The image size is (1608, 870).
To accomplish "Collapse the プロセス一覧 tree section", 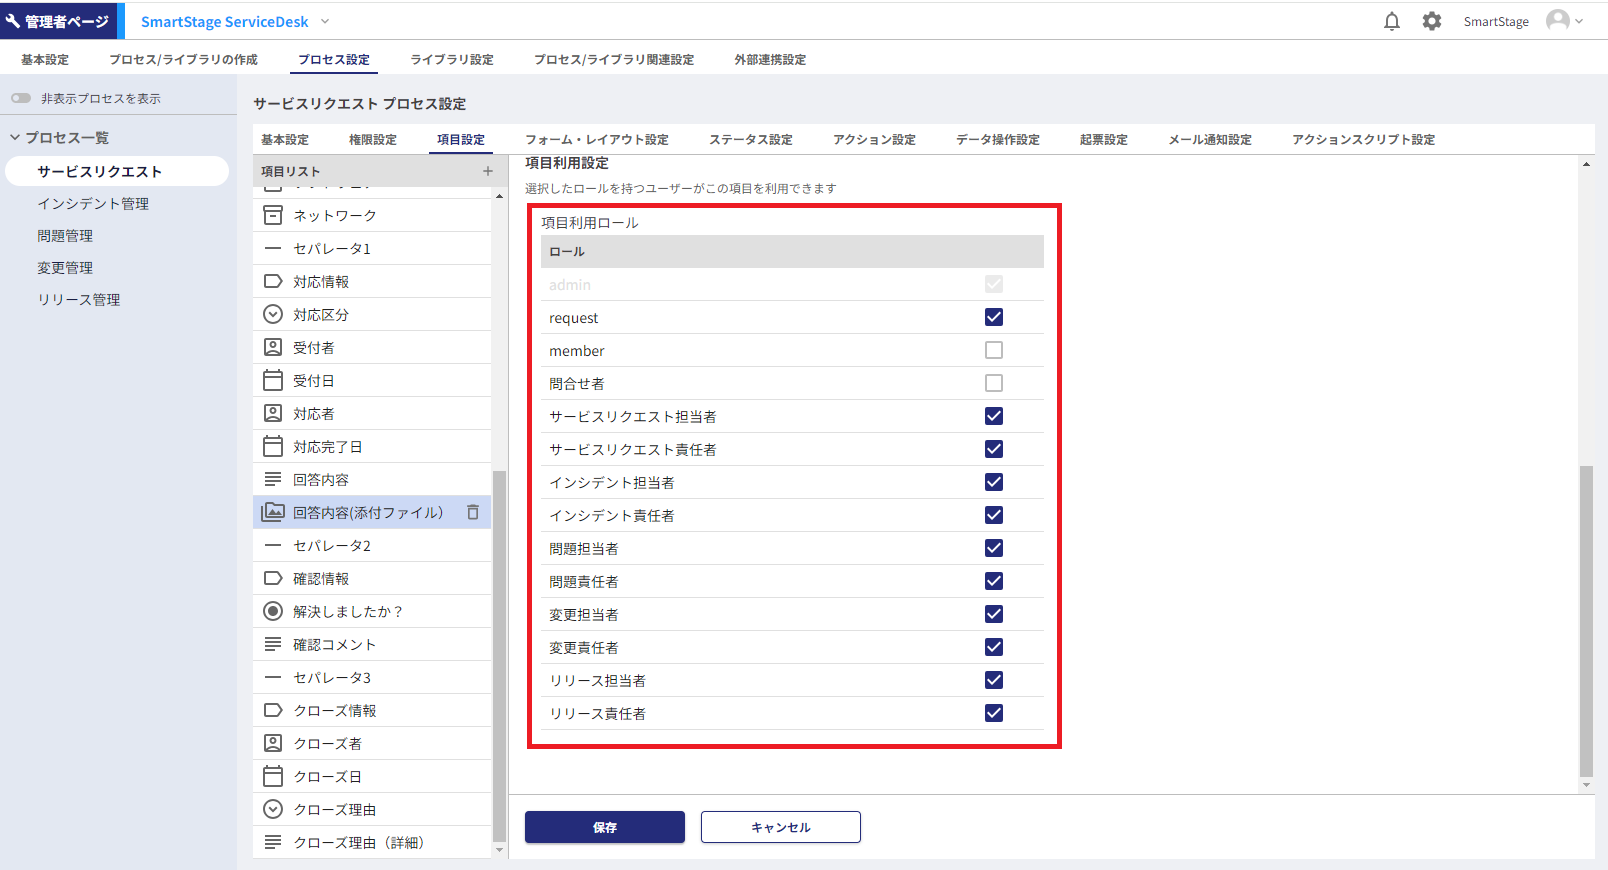I will [x=15, y=137].
